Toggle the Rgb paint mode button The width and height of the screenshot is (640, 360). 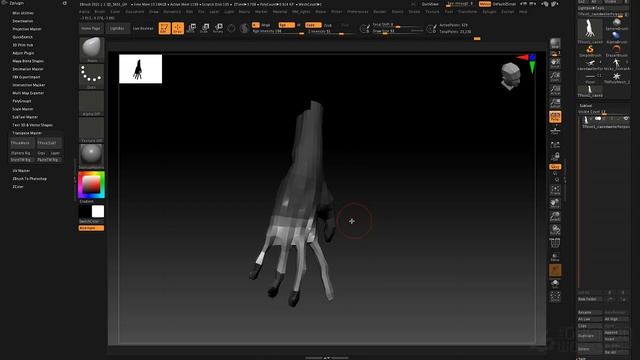286,25
